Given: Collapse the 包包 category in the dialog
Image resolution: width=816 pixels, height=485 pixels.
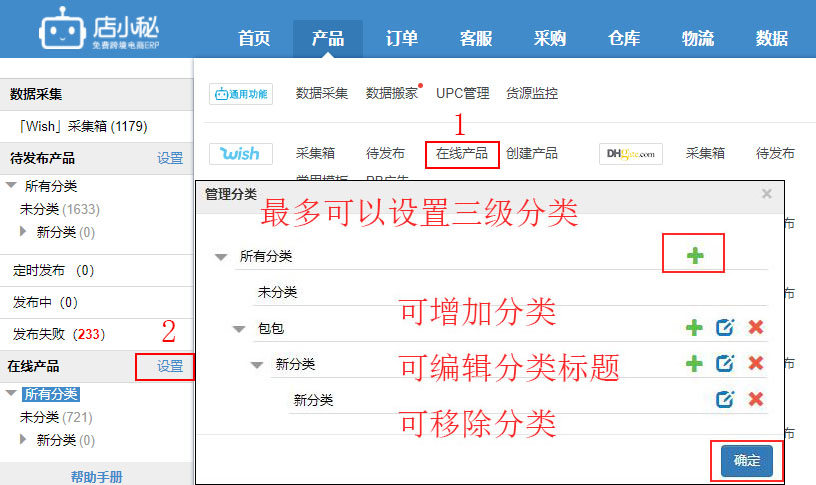Looking at the screenshot, I should pyautogui.click(x=239, y=329).
